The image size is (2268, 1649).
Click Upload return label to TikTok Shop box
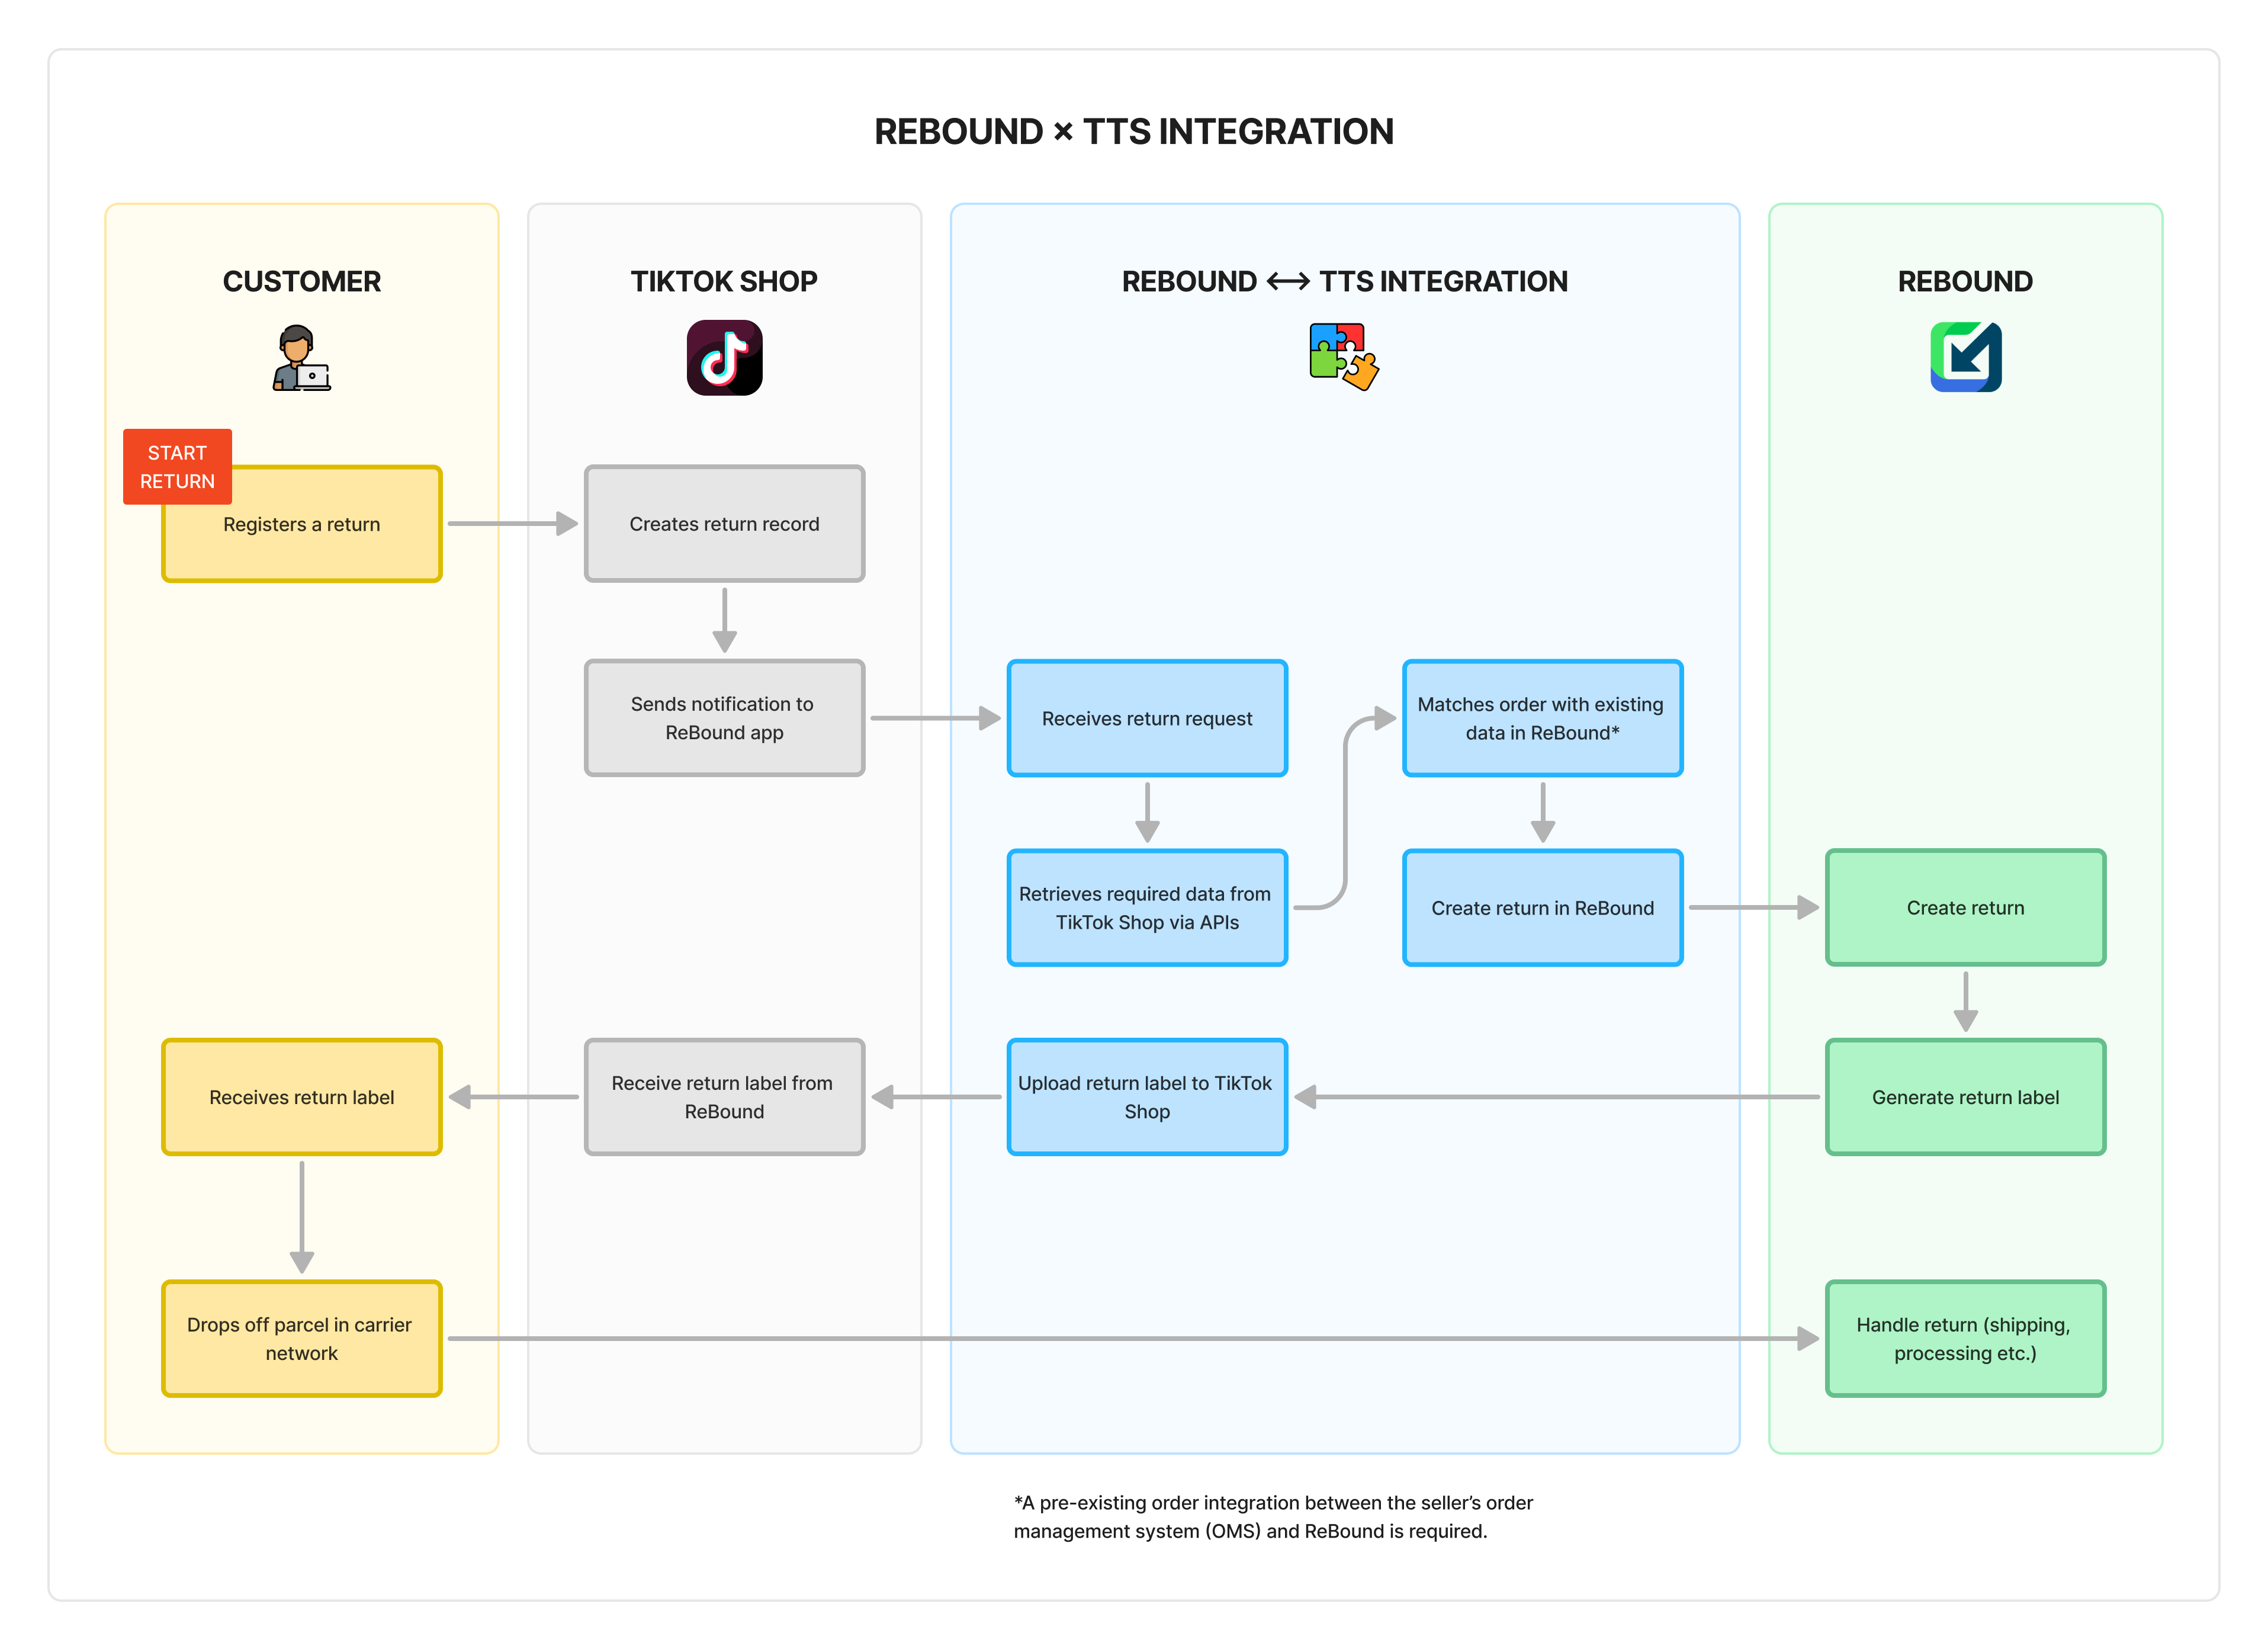pos(1147,1097)
